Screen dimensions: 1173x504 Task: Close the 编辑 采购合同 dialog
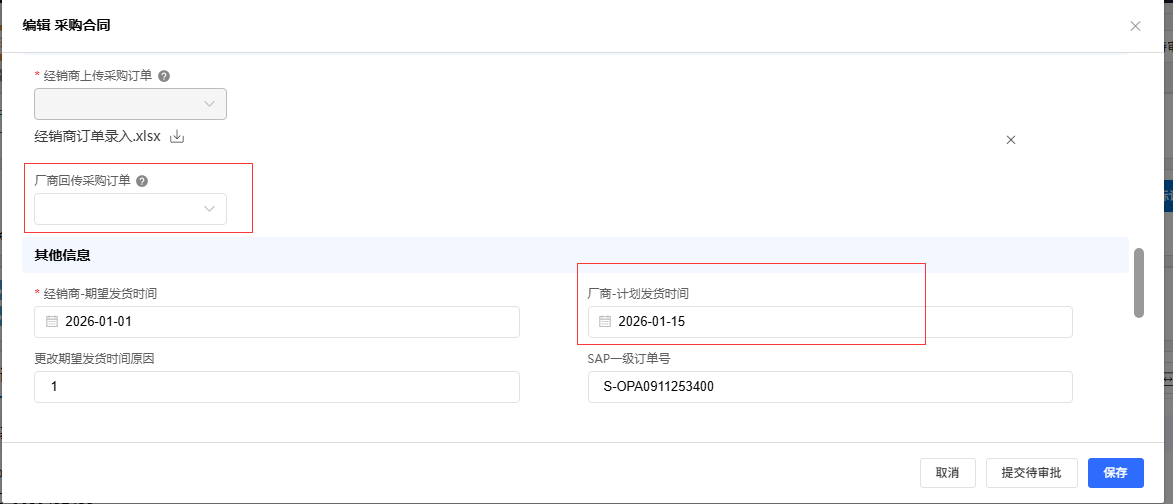1135,26
